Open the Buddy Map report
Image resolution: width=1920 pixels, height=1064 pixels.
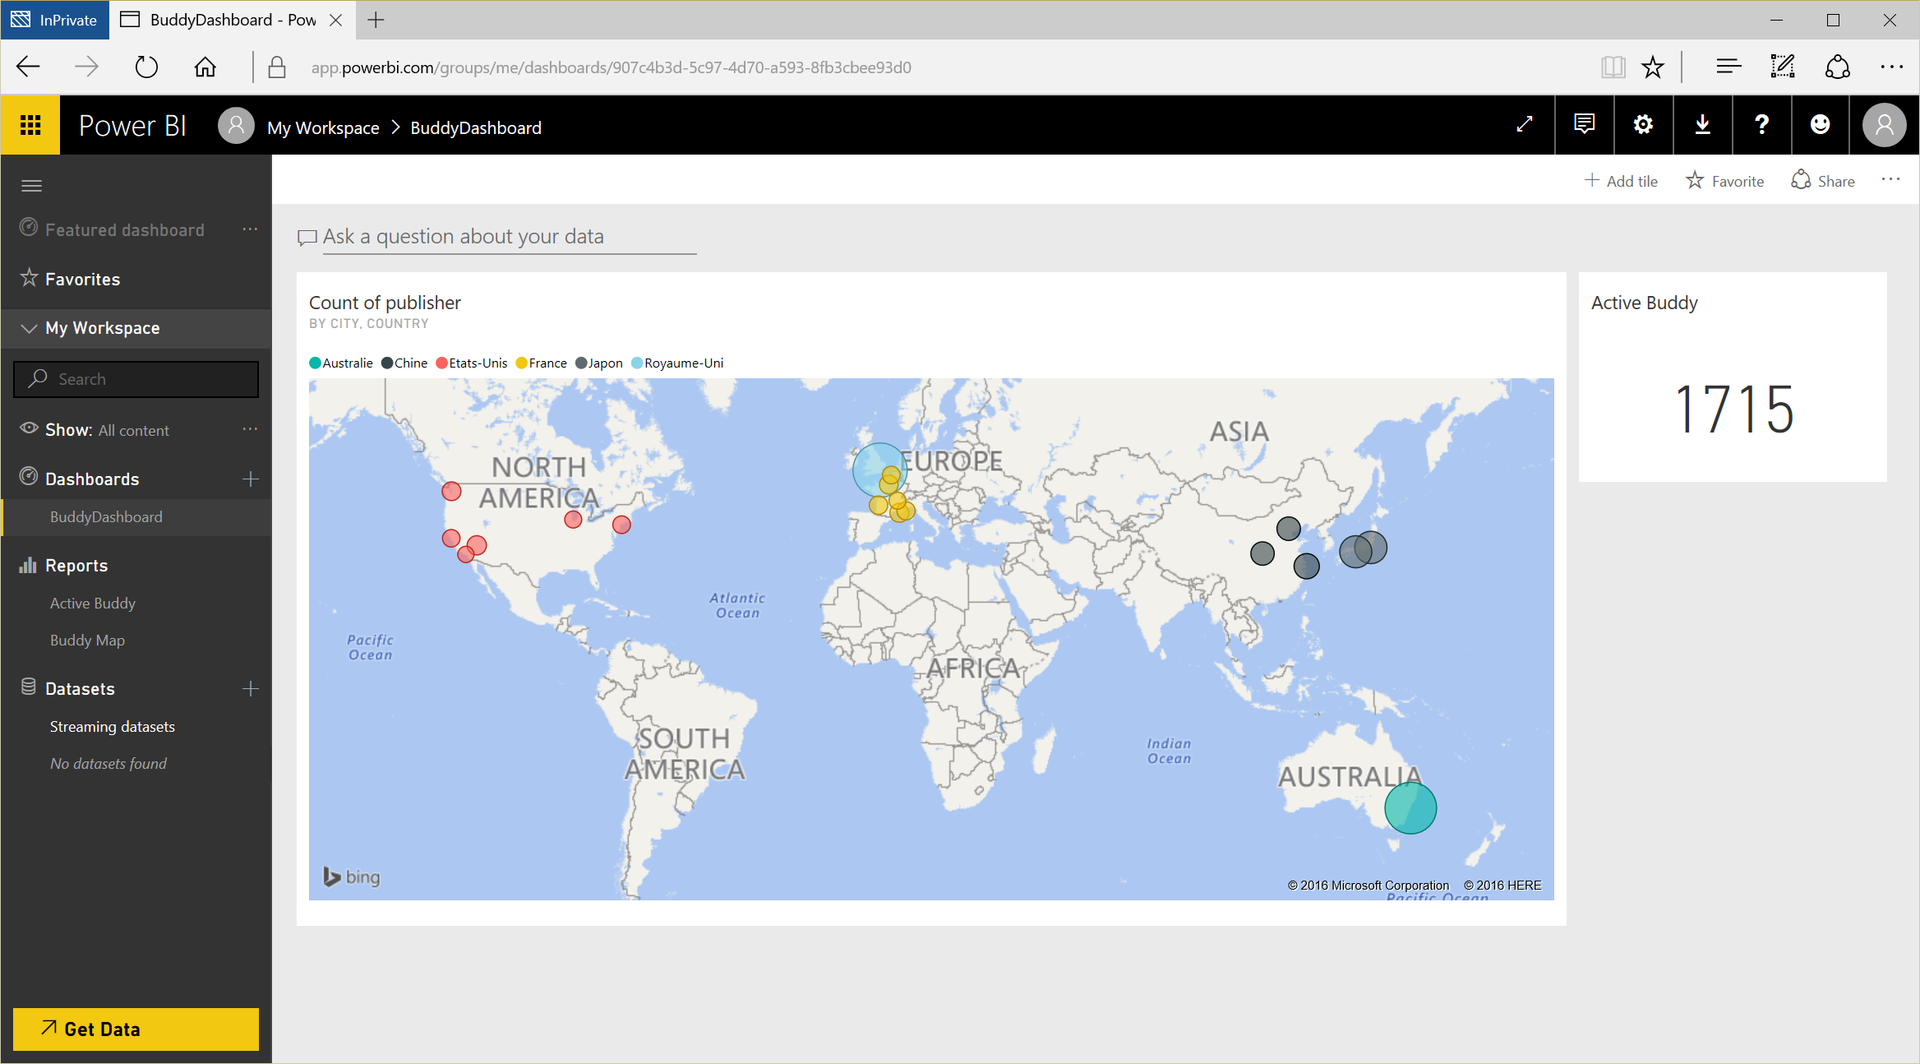[88, 640]
